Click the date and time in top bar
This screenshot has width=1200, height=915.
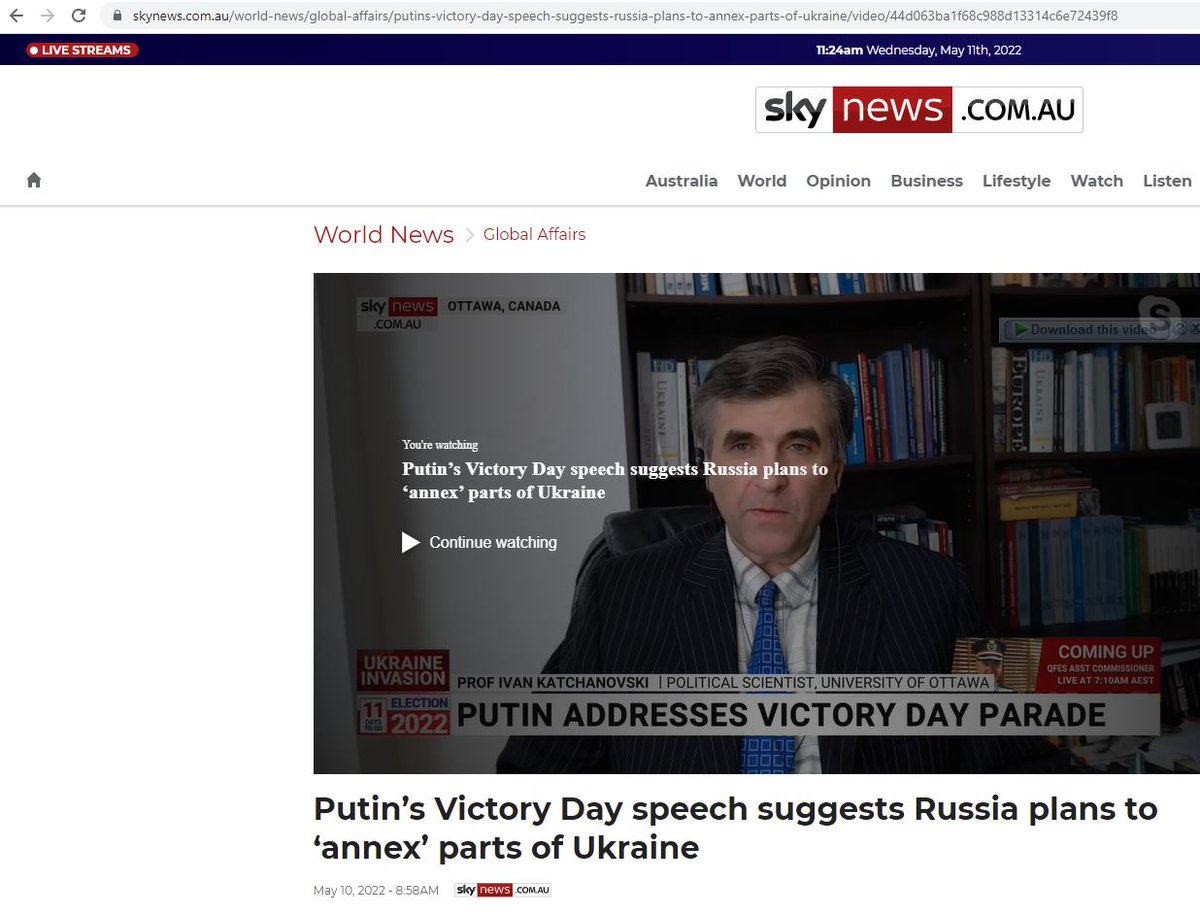pos(918,50)
